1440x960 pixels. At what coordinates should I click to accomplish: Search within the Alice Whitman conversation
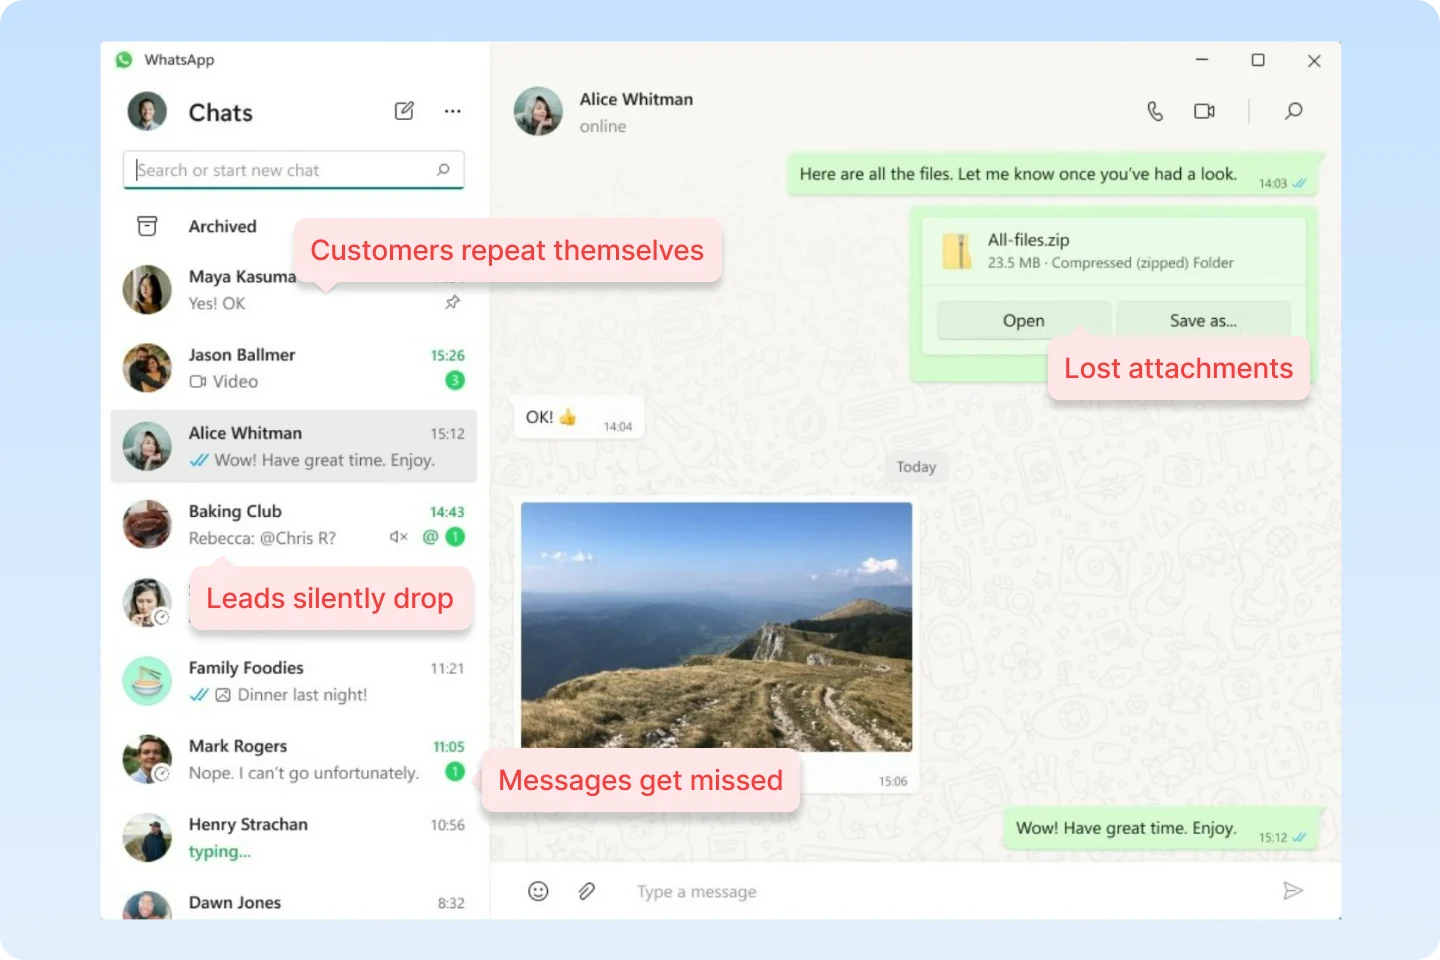pos(1293,111)
